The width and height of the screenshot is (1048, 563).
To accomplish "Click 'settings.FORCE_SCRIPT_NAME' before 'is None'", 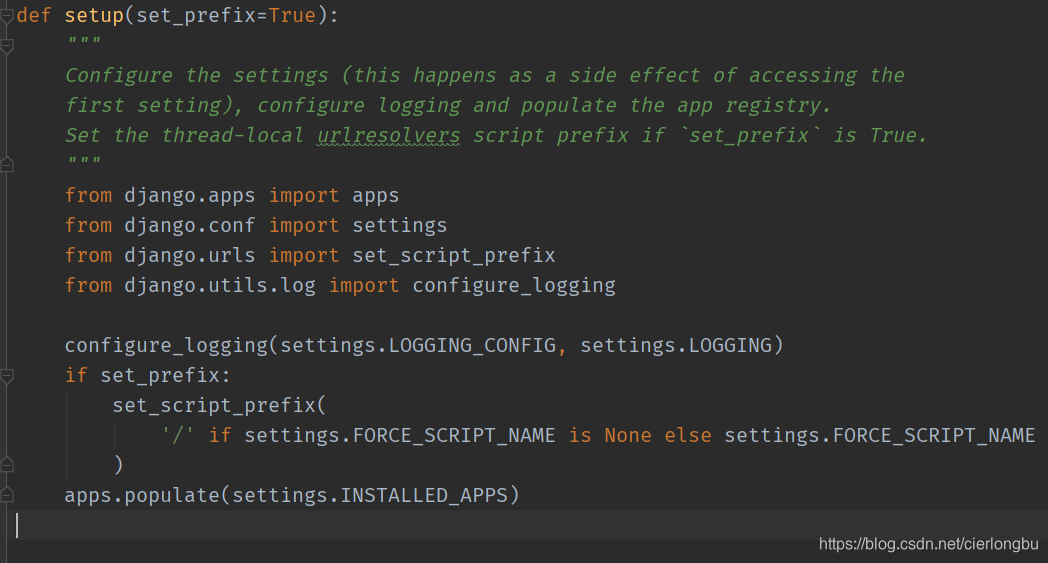I will (x=400, y=435).
